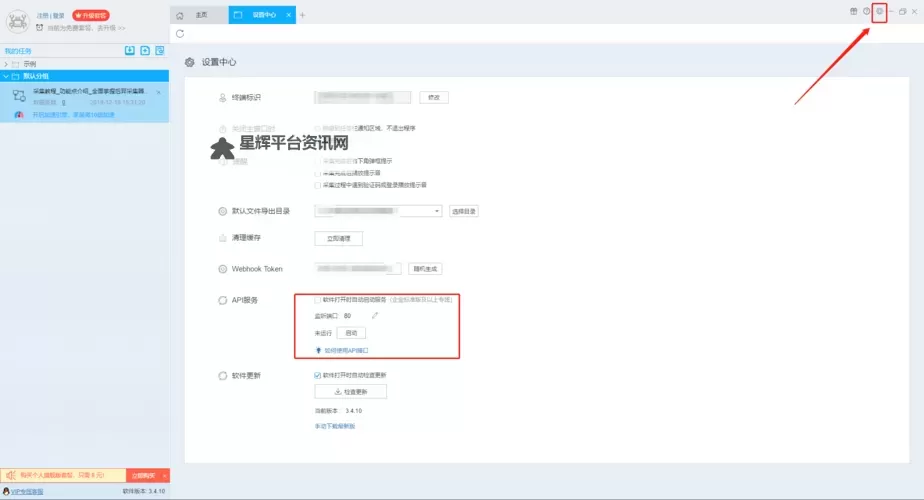Open the 手动下载最新版 link

point(335,426)
